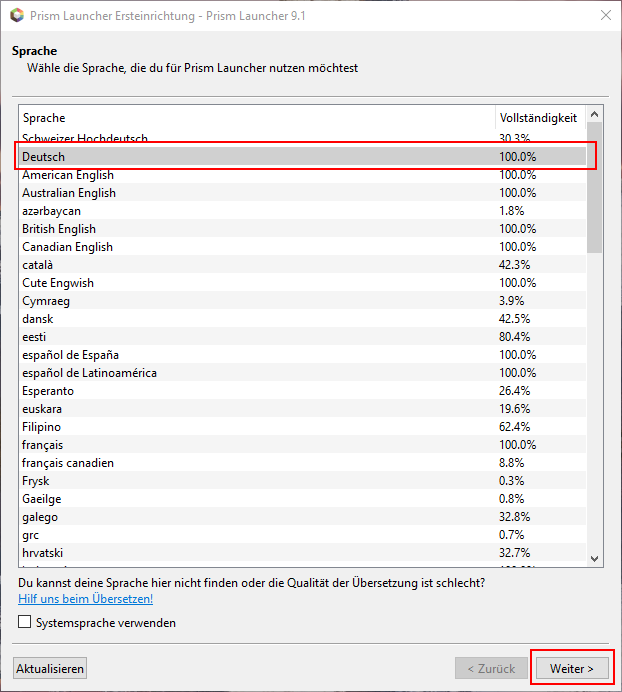
Task: Sort by the Sprache column header
Action: pyautogui.click(x=257, y=118)
